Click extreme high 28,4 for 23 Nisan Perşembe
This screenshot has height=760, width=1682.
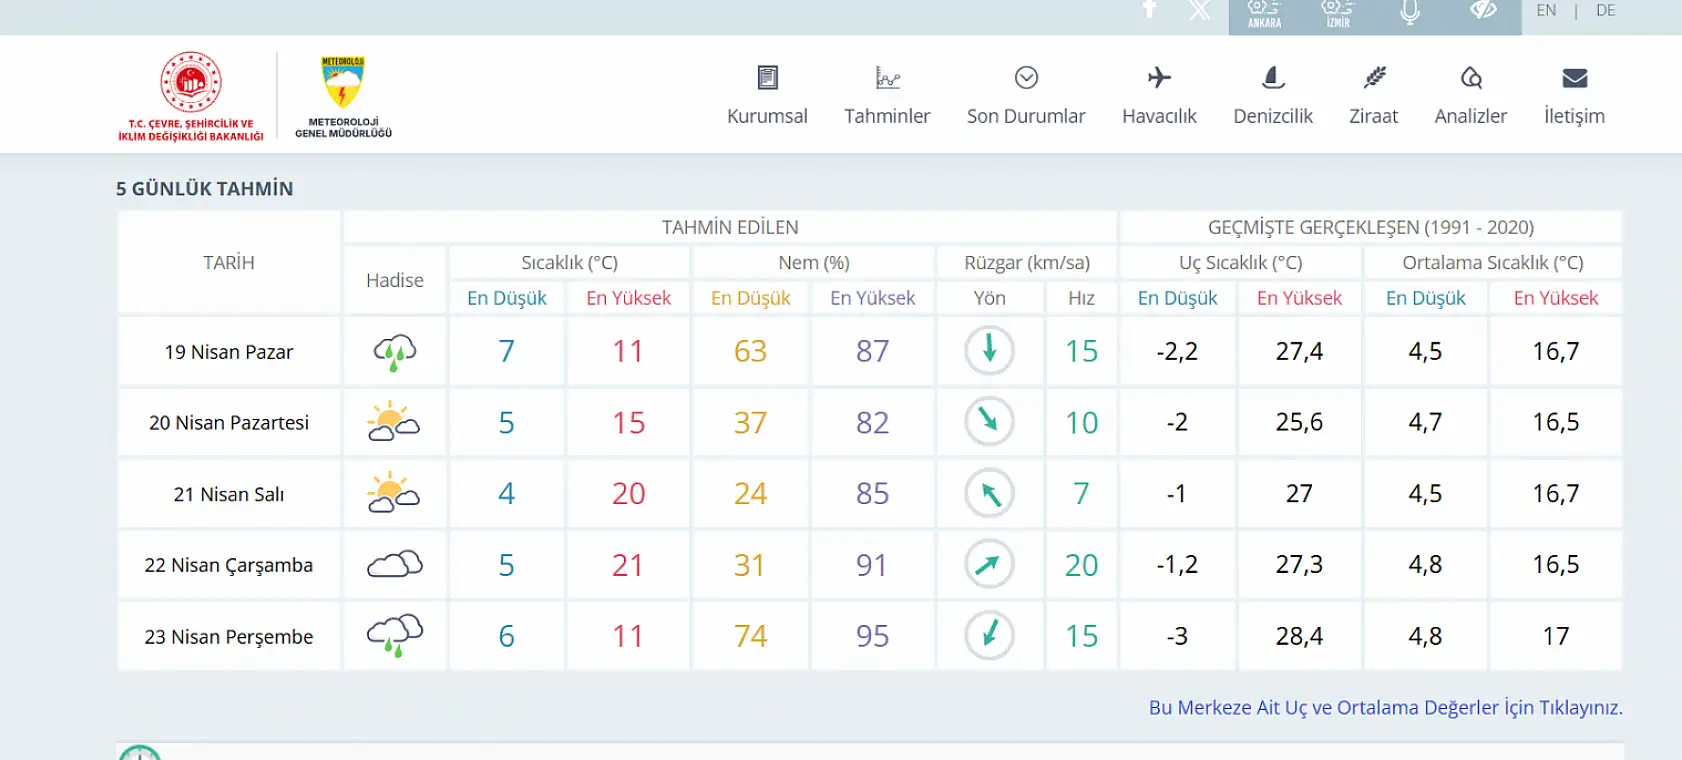tap(1299, 635)
